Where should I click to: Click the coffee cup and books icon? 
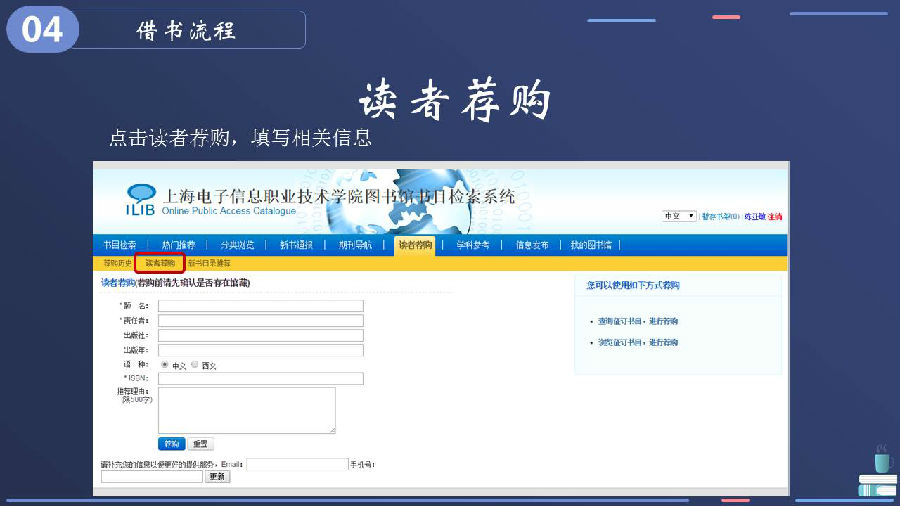(x=876, y=474)
